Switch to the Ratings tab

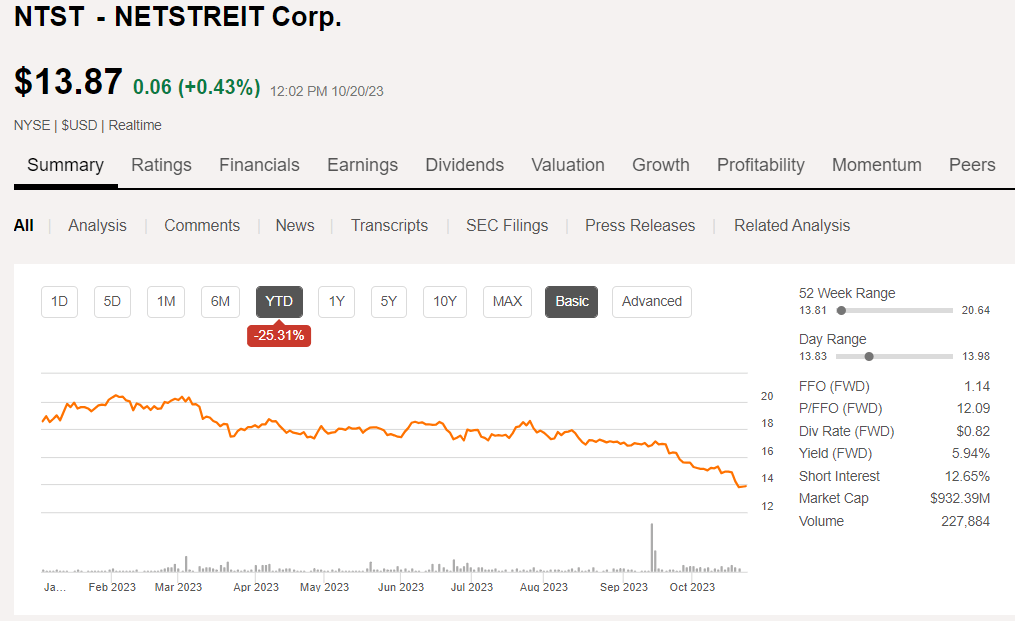[x=161, y=164]
